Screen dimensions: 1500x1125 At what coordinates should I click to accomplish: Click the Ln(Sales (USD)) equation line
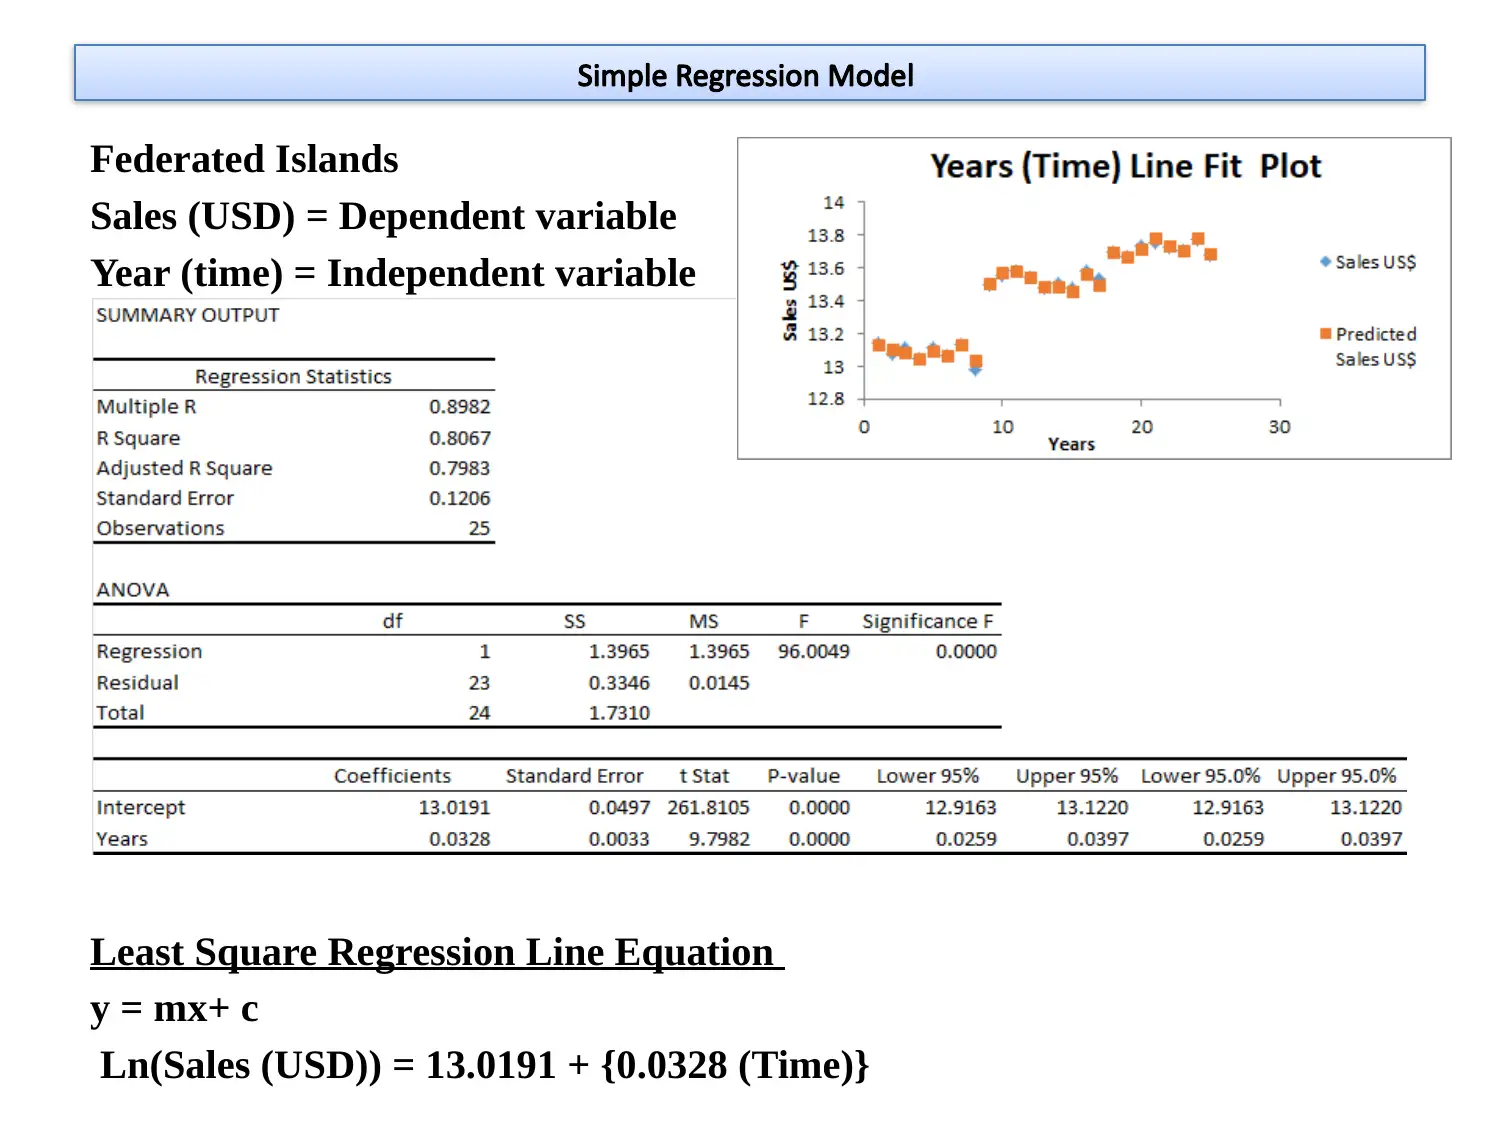[485, 1065]
